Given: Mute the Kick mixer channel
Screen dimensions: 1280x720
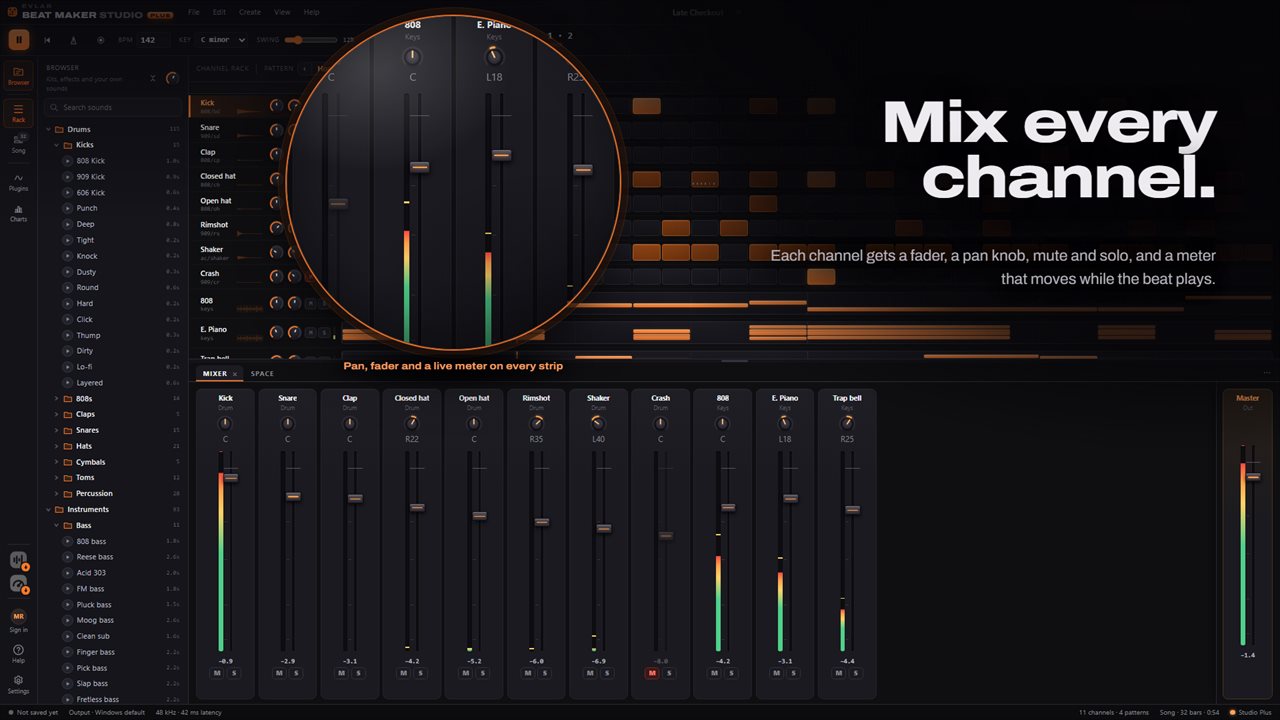Looking at the screenshot, I should pyautogui.click(x=216, y=673).
